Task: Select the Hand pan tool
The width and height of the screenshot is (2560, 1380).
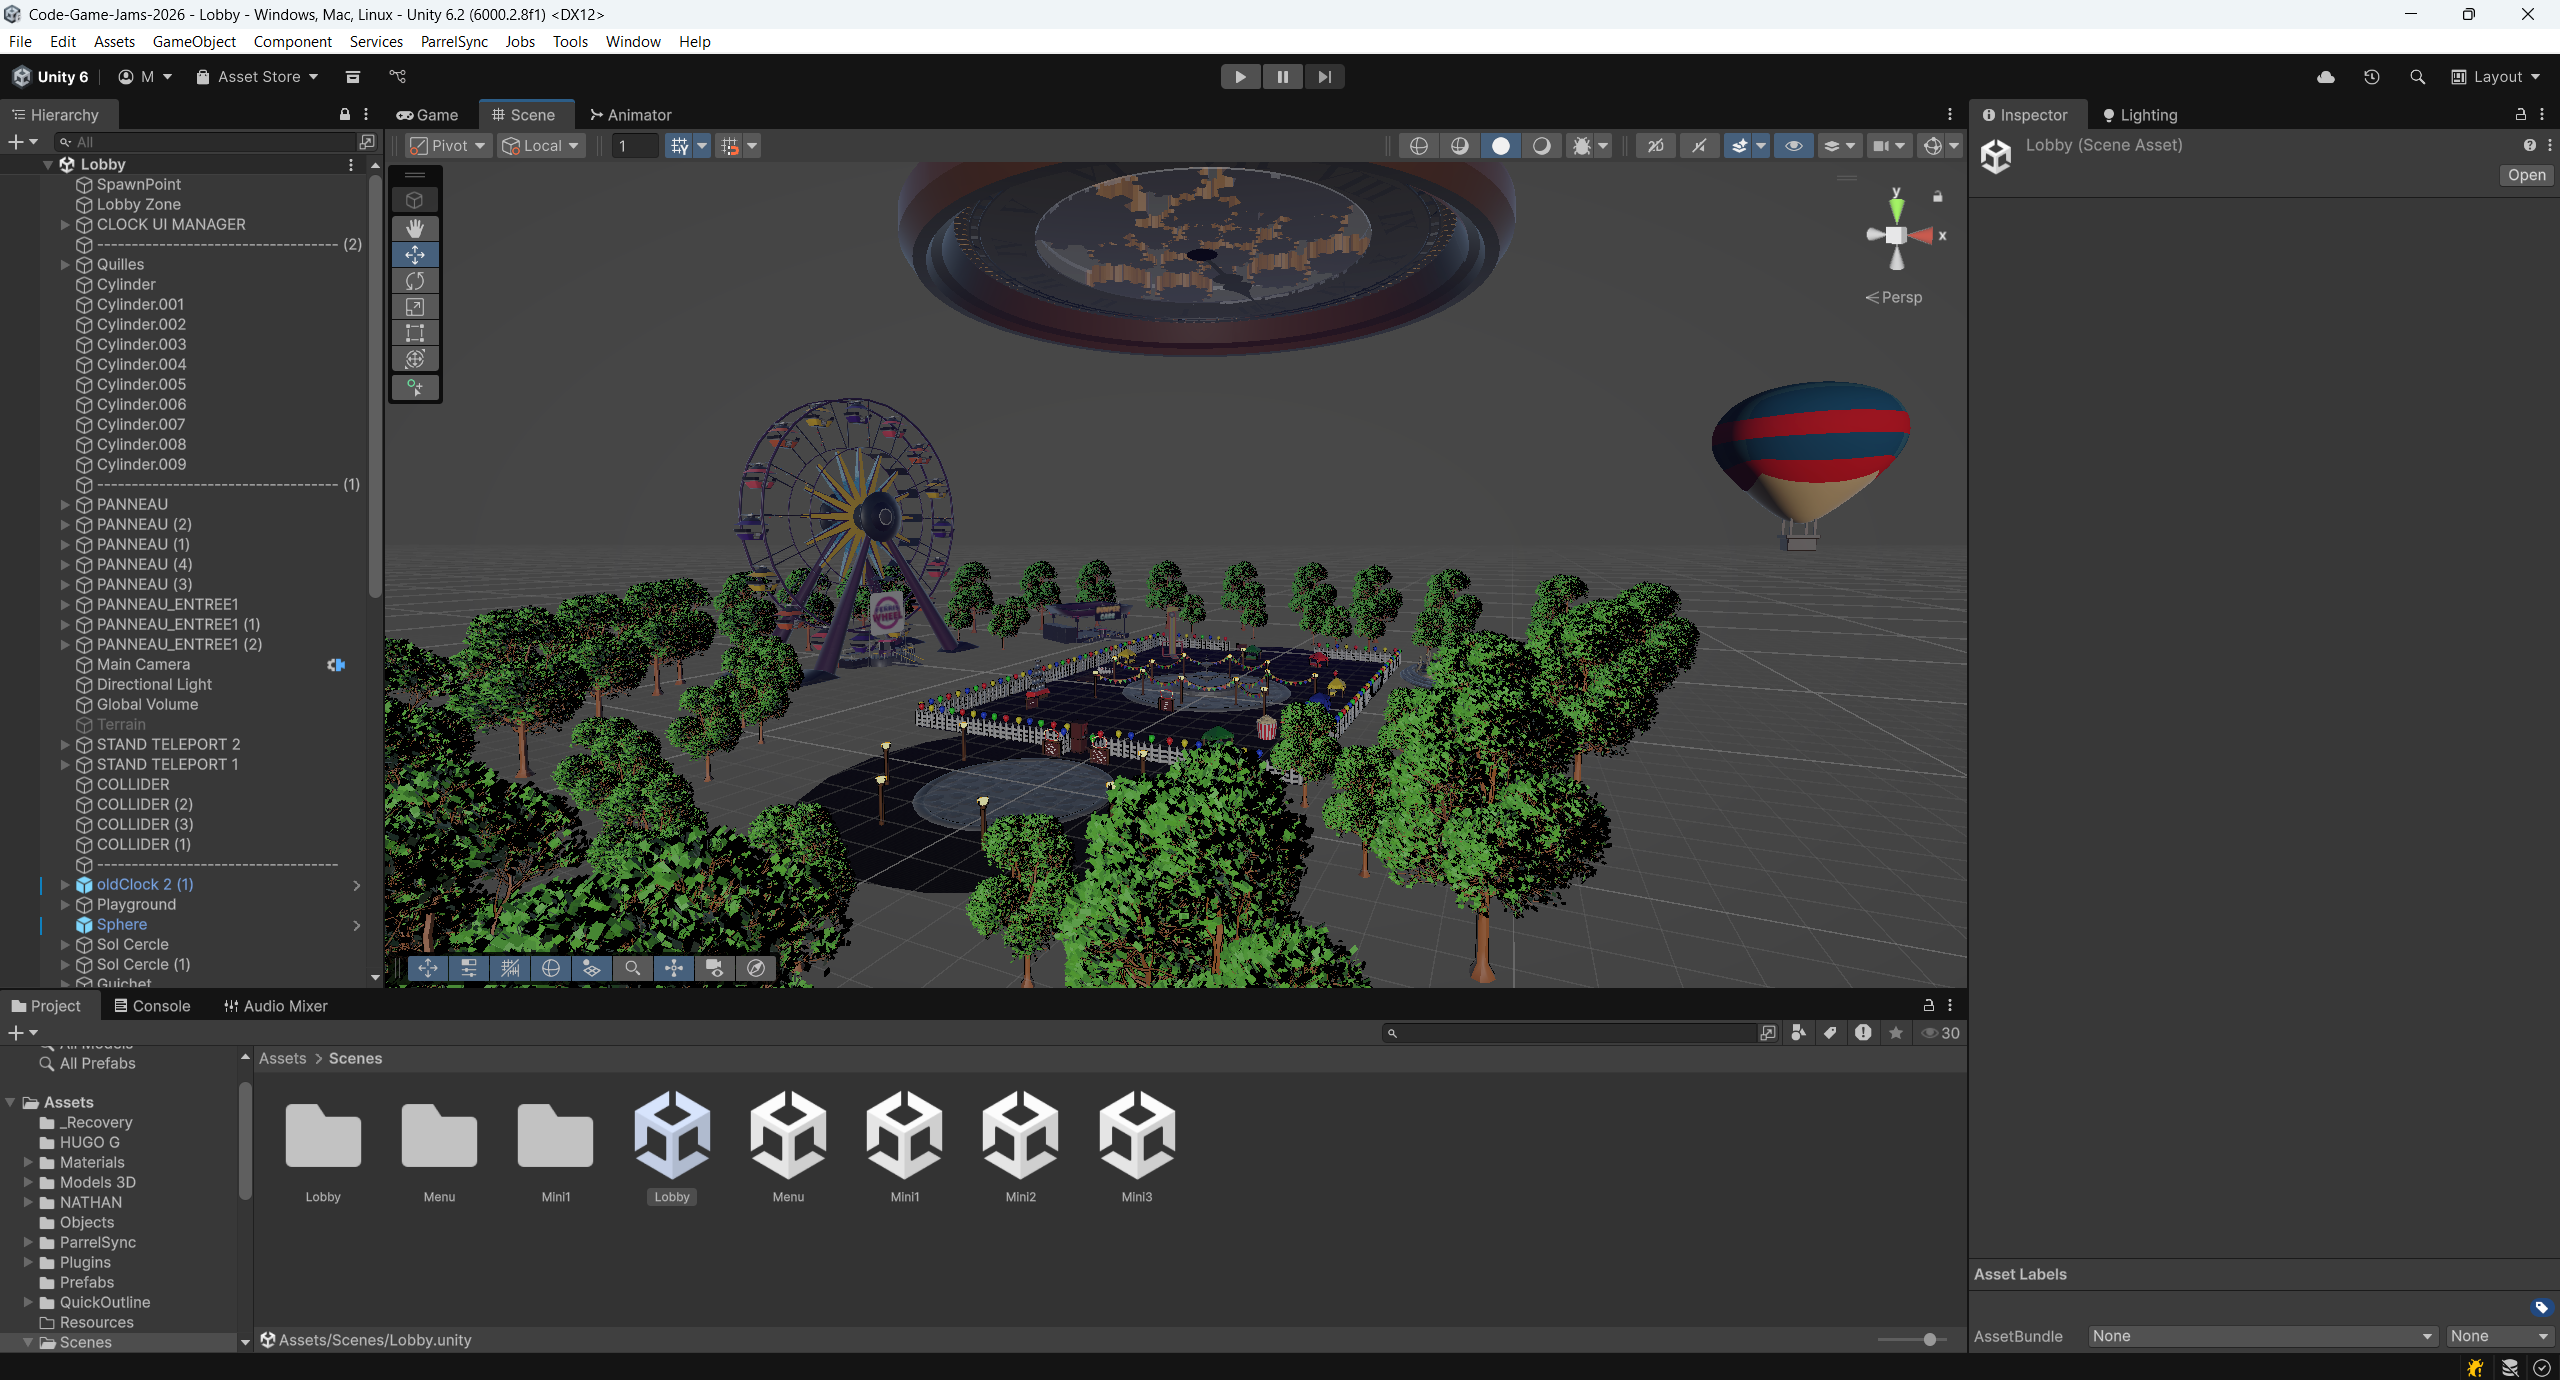Action: click(415, 228)
